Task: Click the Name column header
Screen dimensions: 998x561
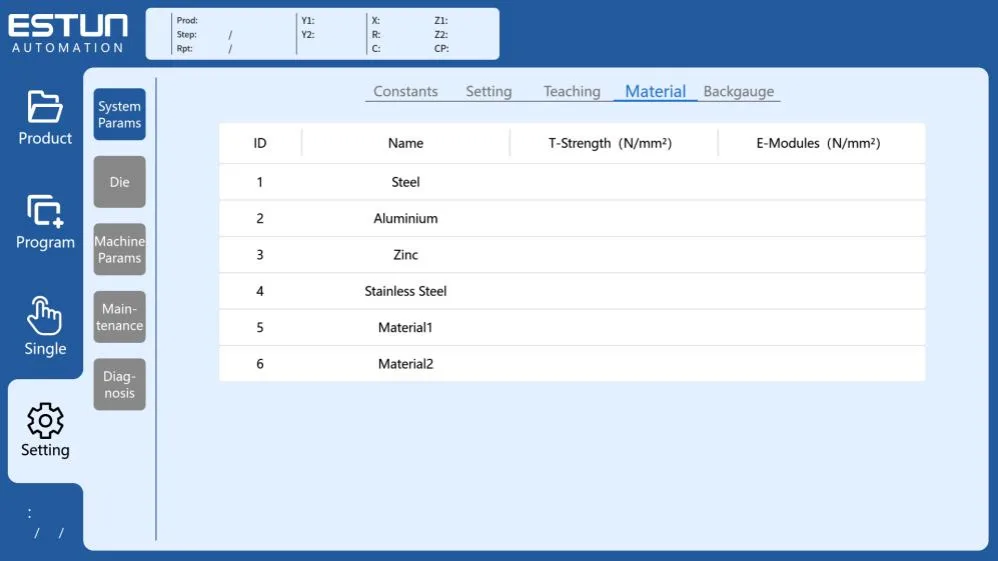Action: pyautogui.click(x=405, y=143)
